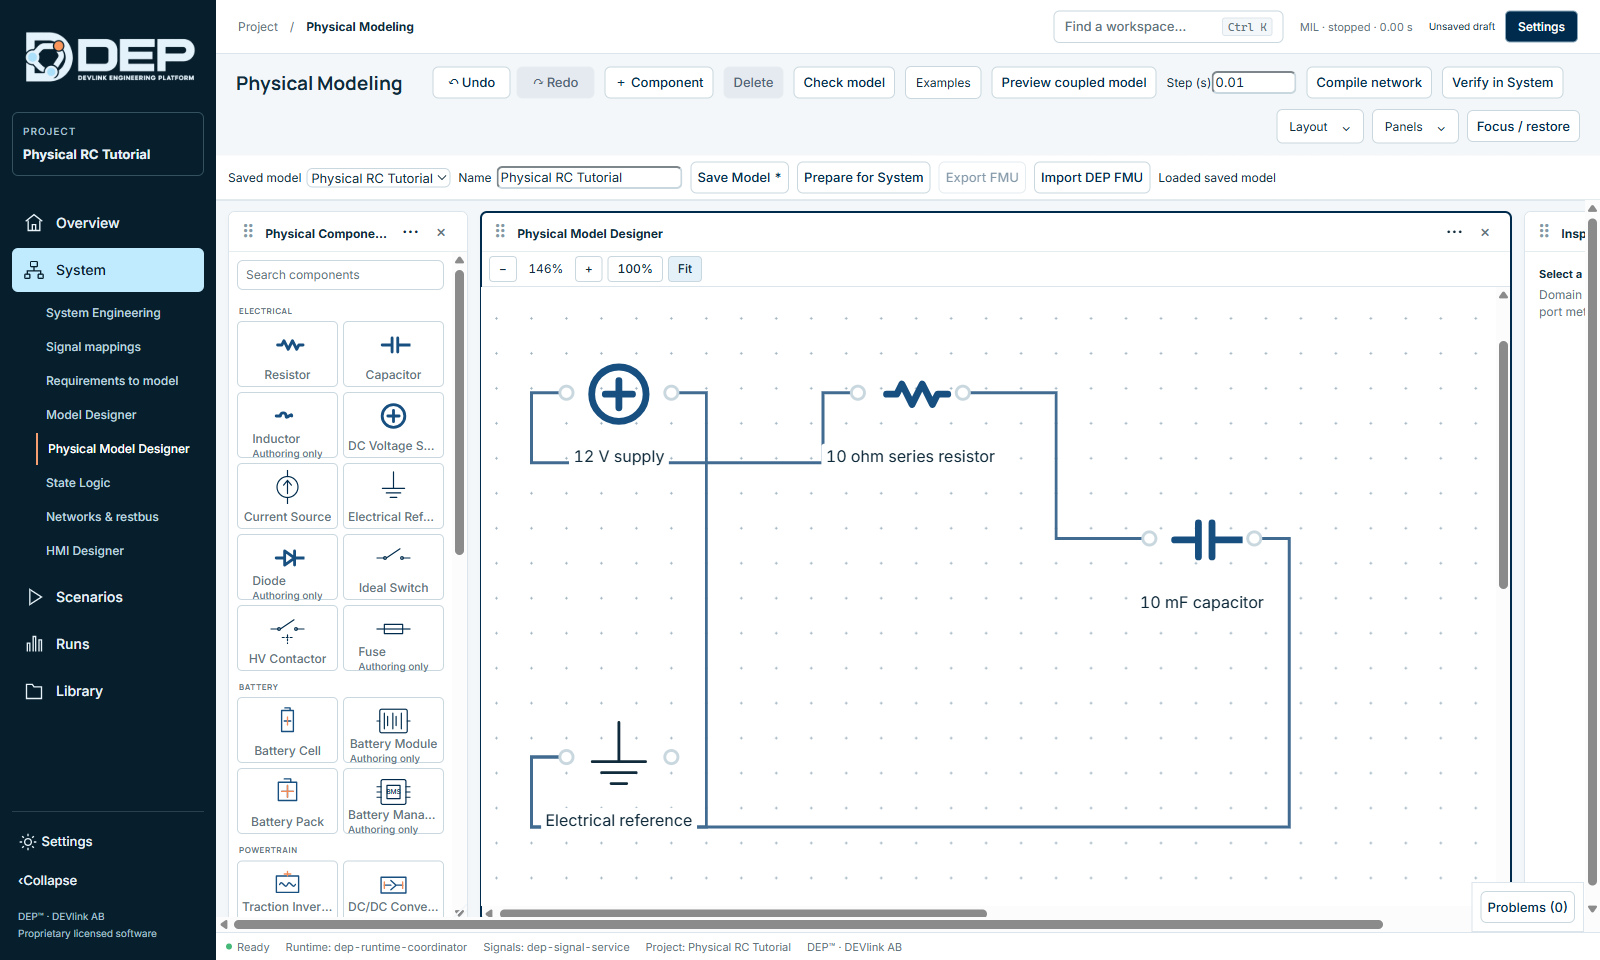Select the Electrical Reference palette tile
The width and height of the screenshot is (1600, 960).
[x=393, y=496]
